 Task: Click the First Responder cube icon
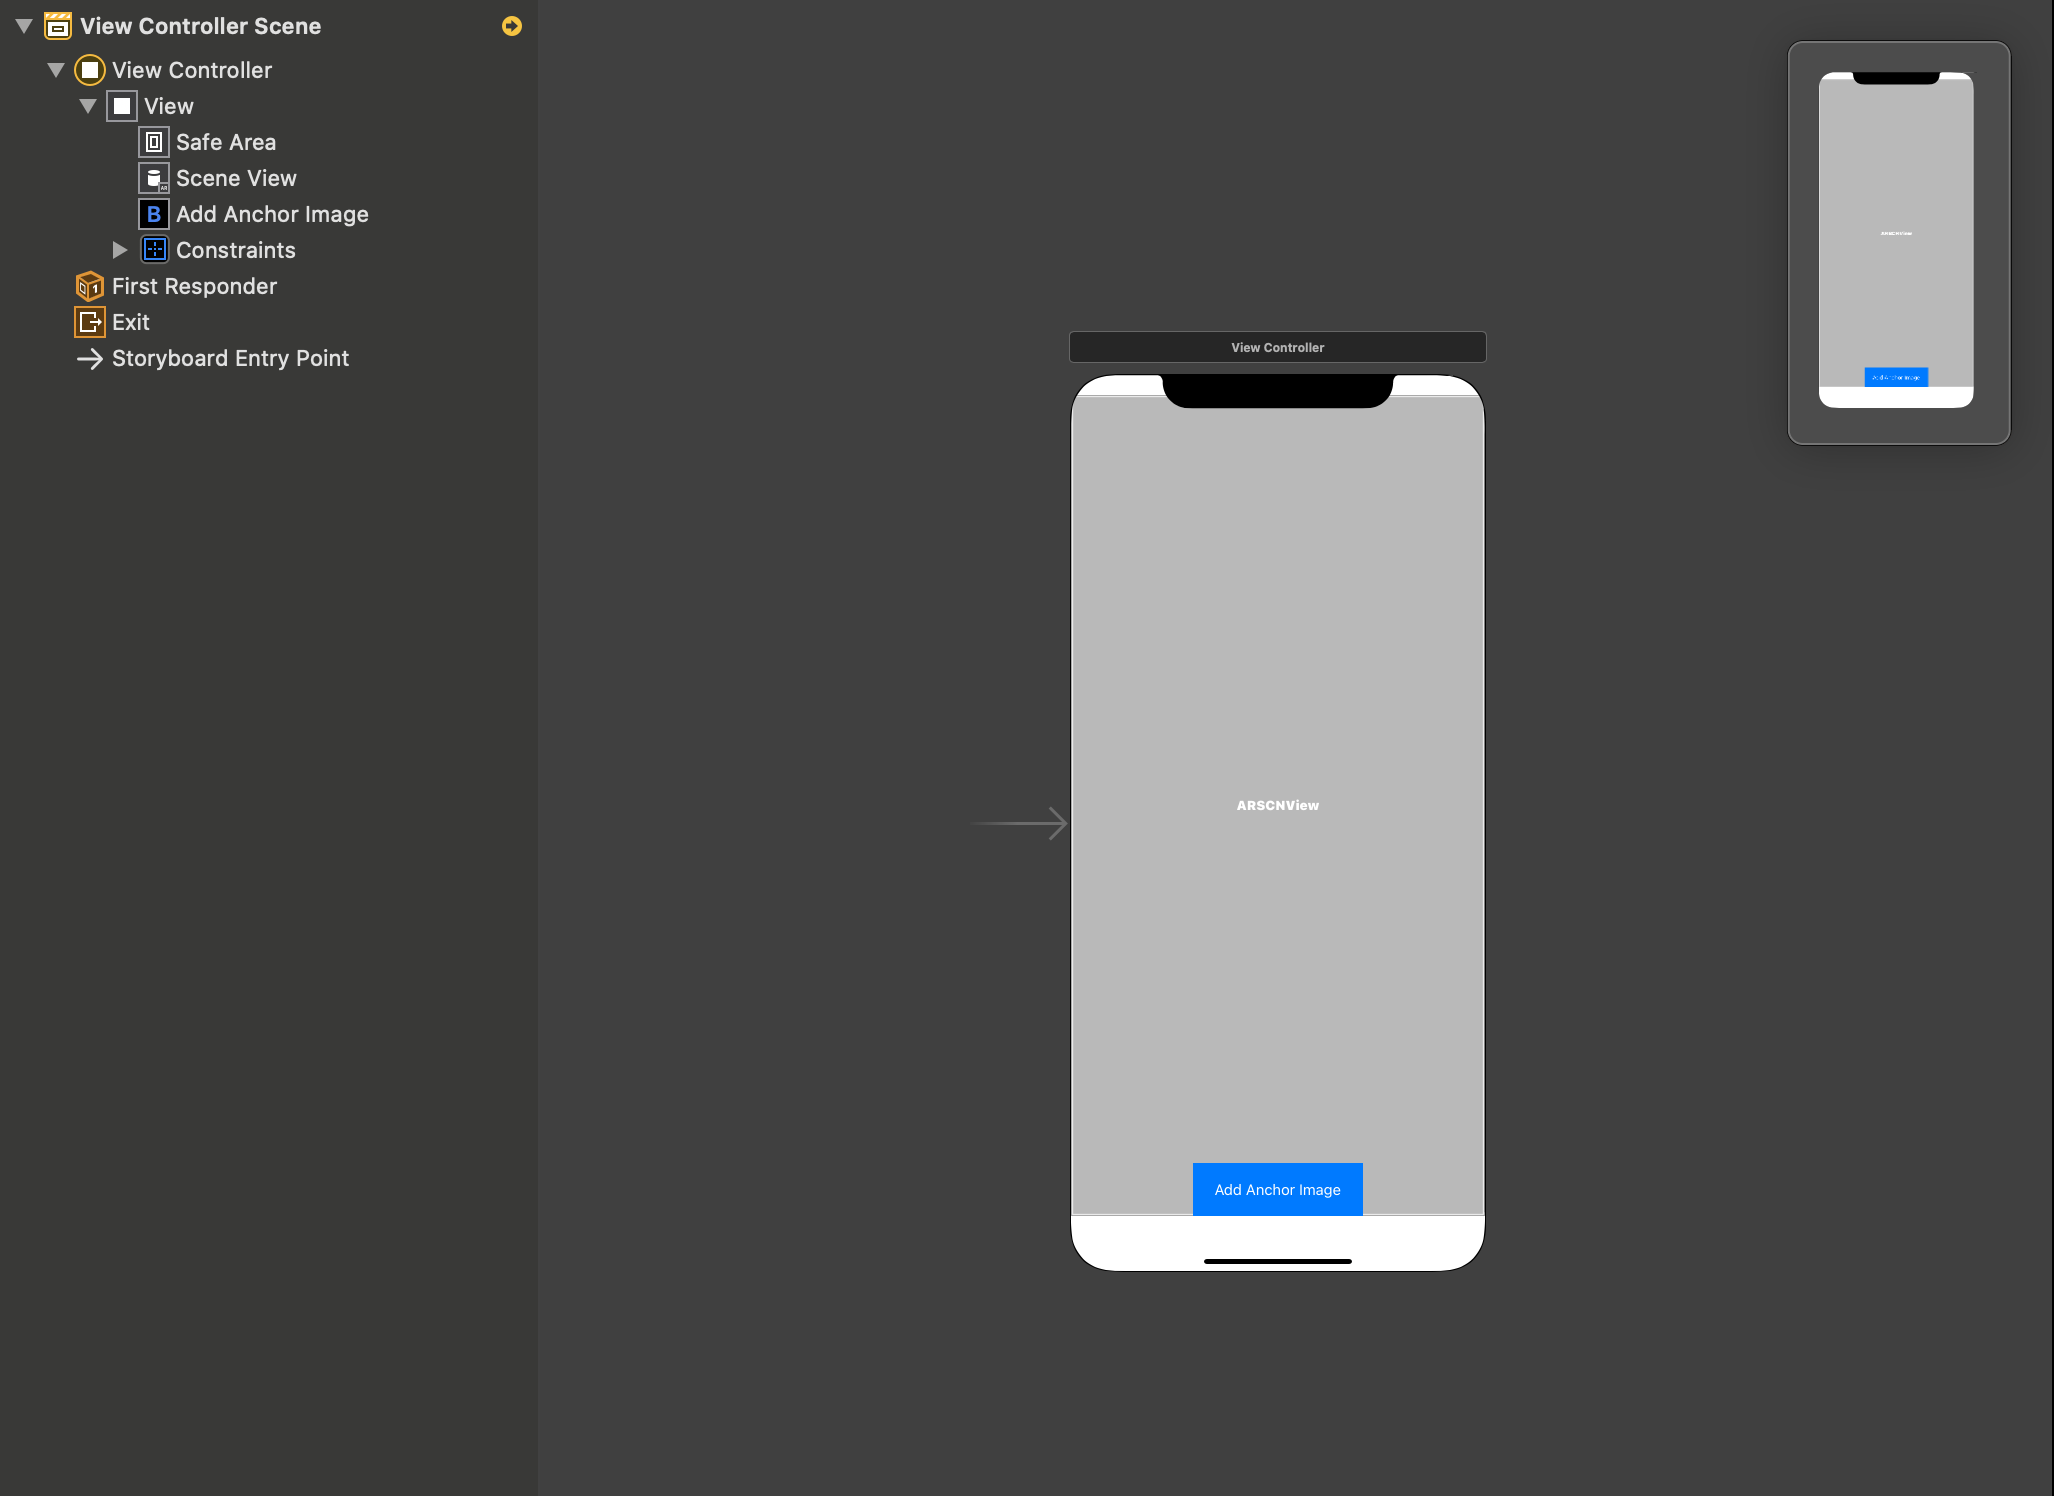point(90,286)
